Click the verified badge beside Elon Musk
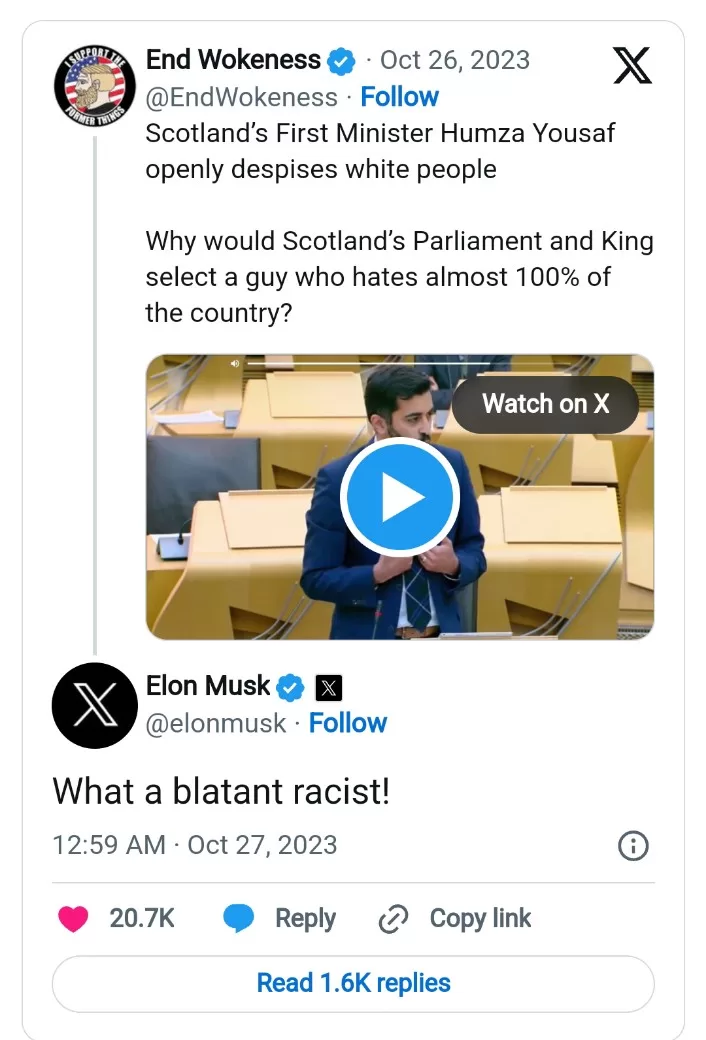 click(291, 687)
